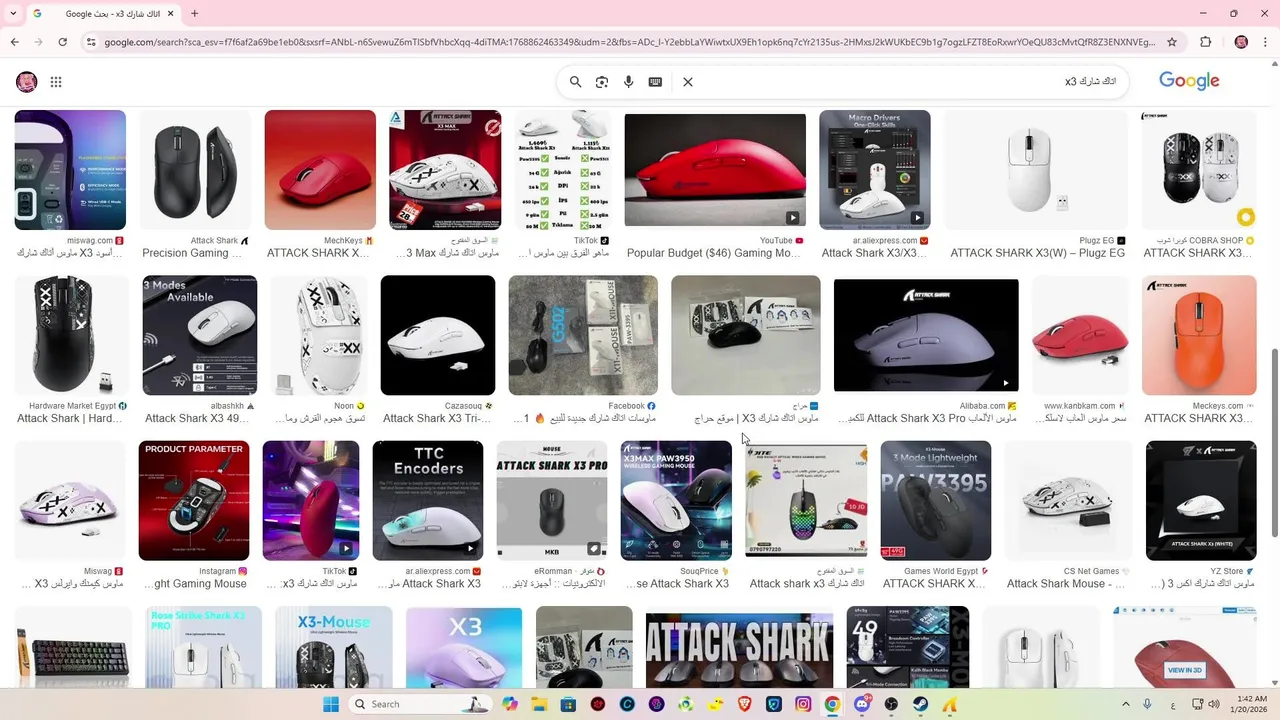The width and height of the screenshot is (1280, 720).
Task: Focus the Google search text field
Action: click(910, 82)
